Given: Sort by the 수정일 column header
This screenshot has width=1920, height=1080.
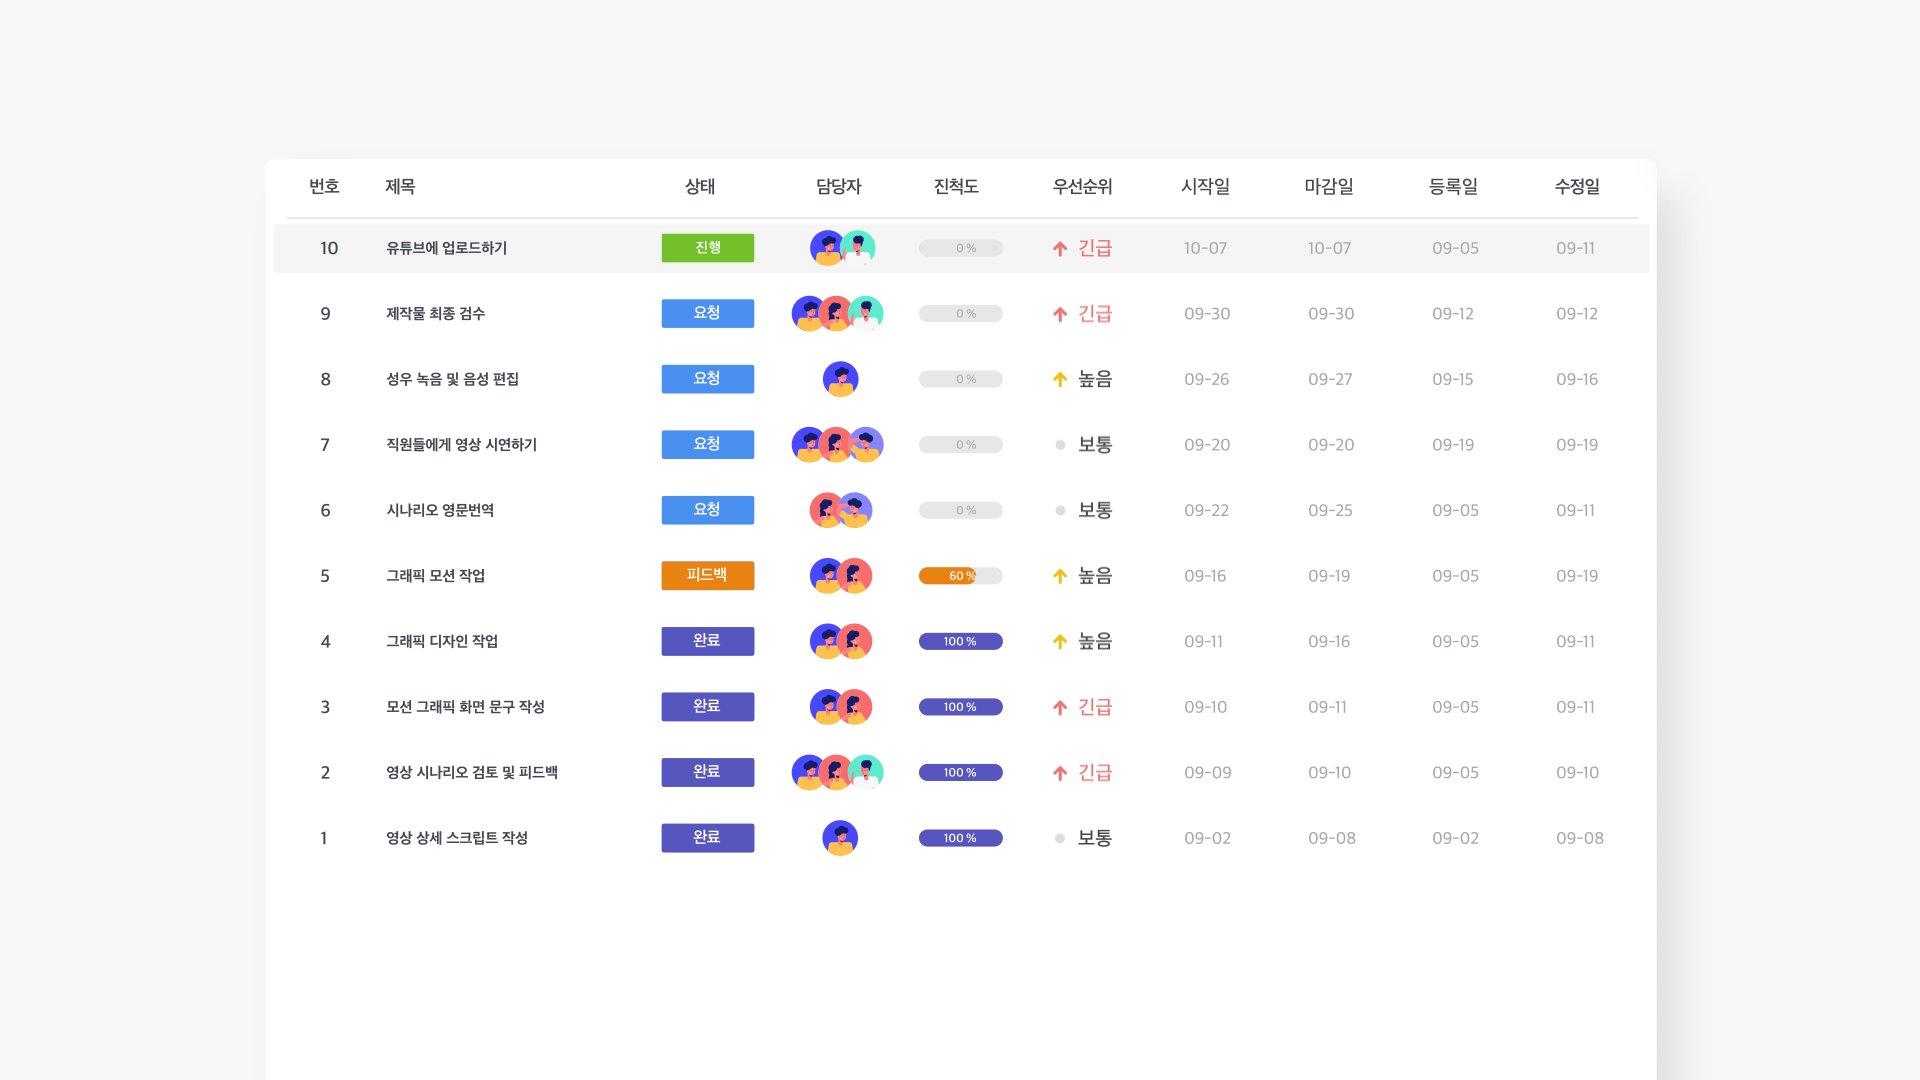Looking at the screenshot, I should pos(1577,187).
